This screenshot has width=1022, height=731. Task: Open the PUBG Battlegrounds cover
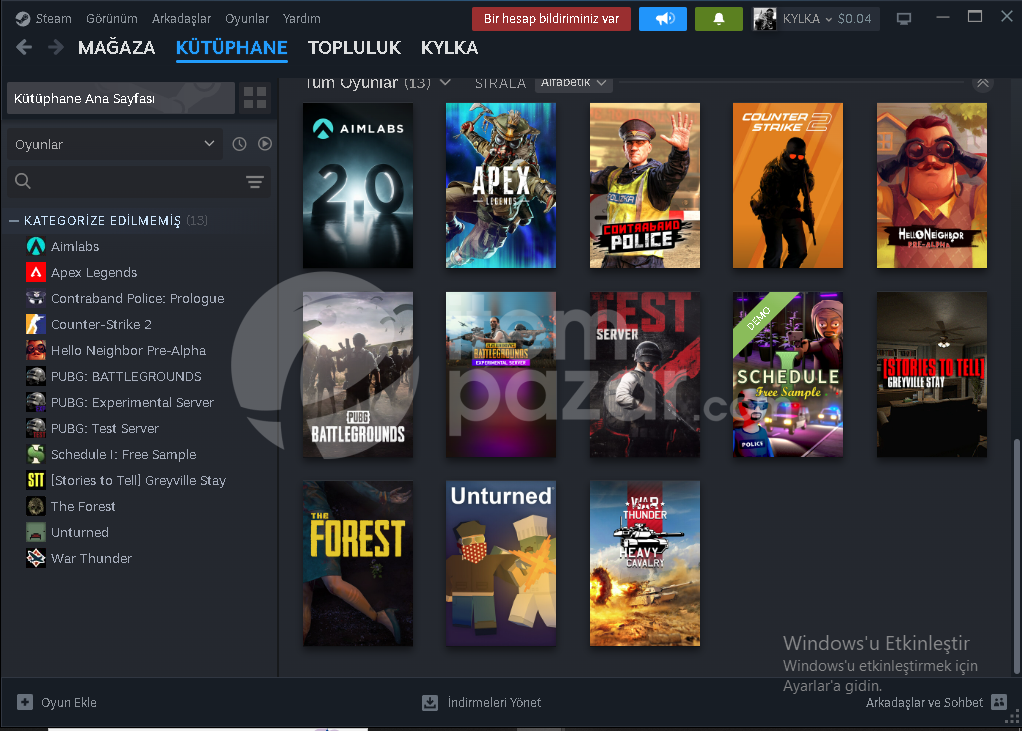(x=358, y=374)
